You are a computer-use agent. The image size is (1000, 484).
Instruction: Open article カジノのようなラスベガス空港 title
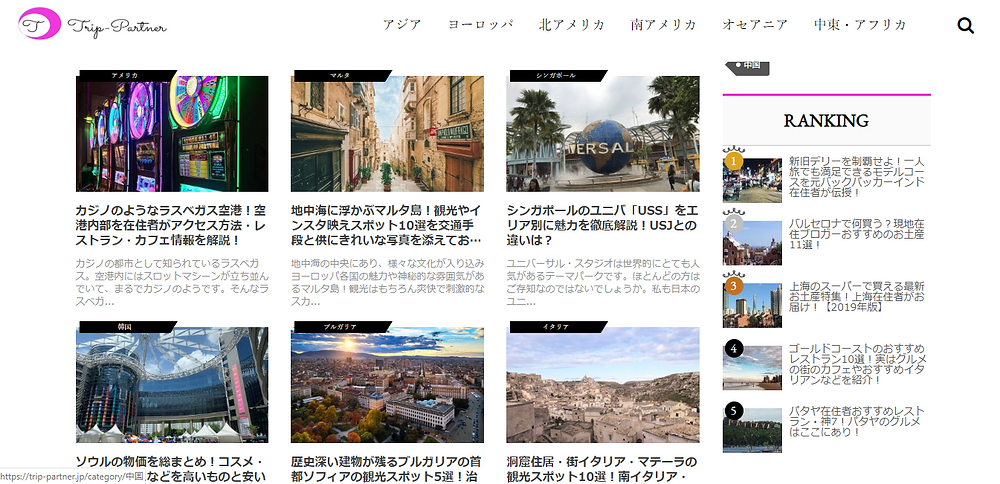(171, 225)
